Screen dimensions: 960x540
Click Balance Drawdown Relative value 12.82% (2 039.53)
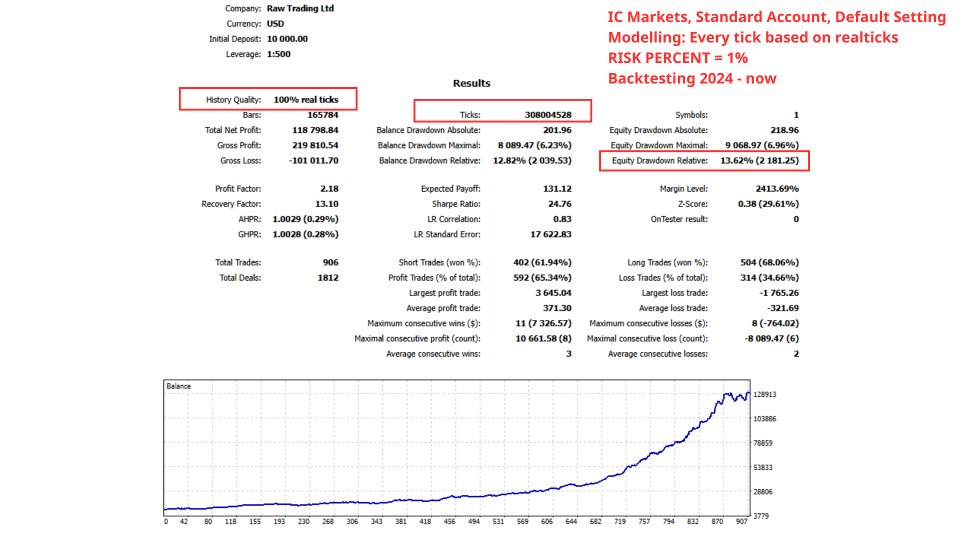[x=532, y=161]
